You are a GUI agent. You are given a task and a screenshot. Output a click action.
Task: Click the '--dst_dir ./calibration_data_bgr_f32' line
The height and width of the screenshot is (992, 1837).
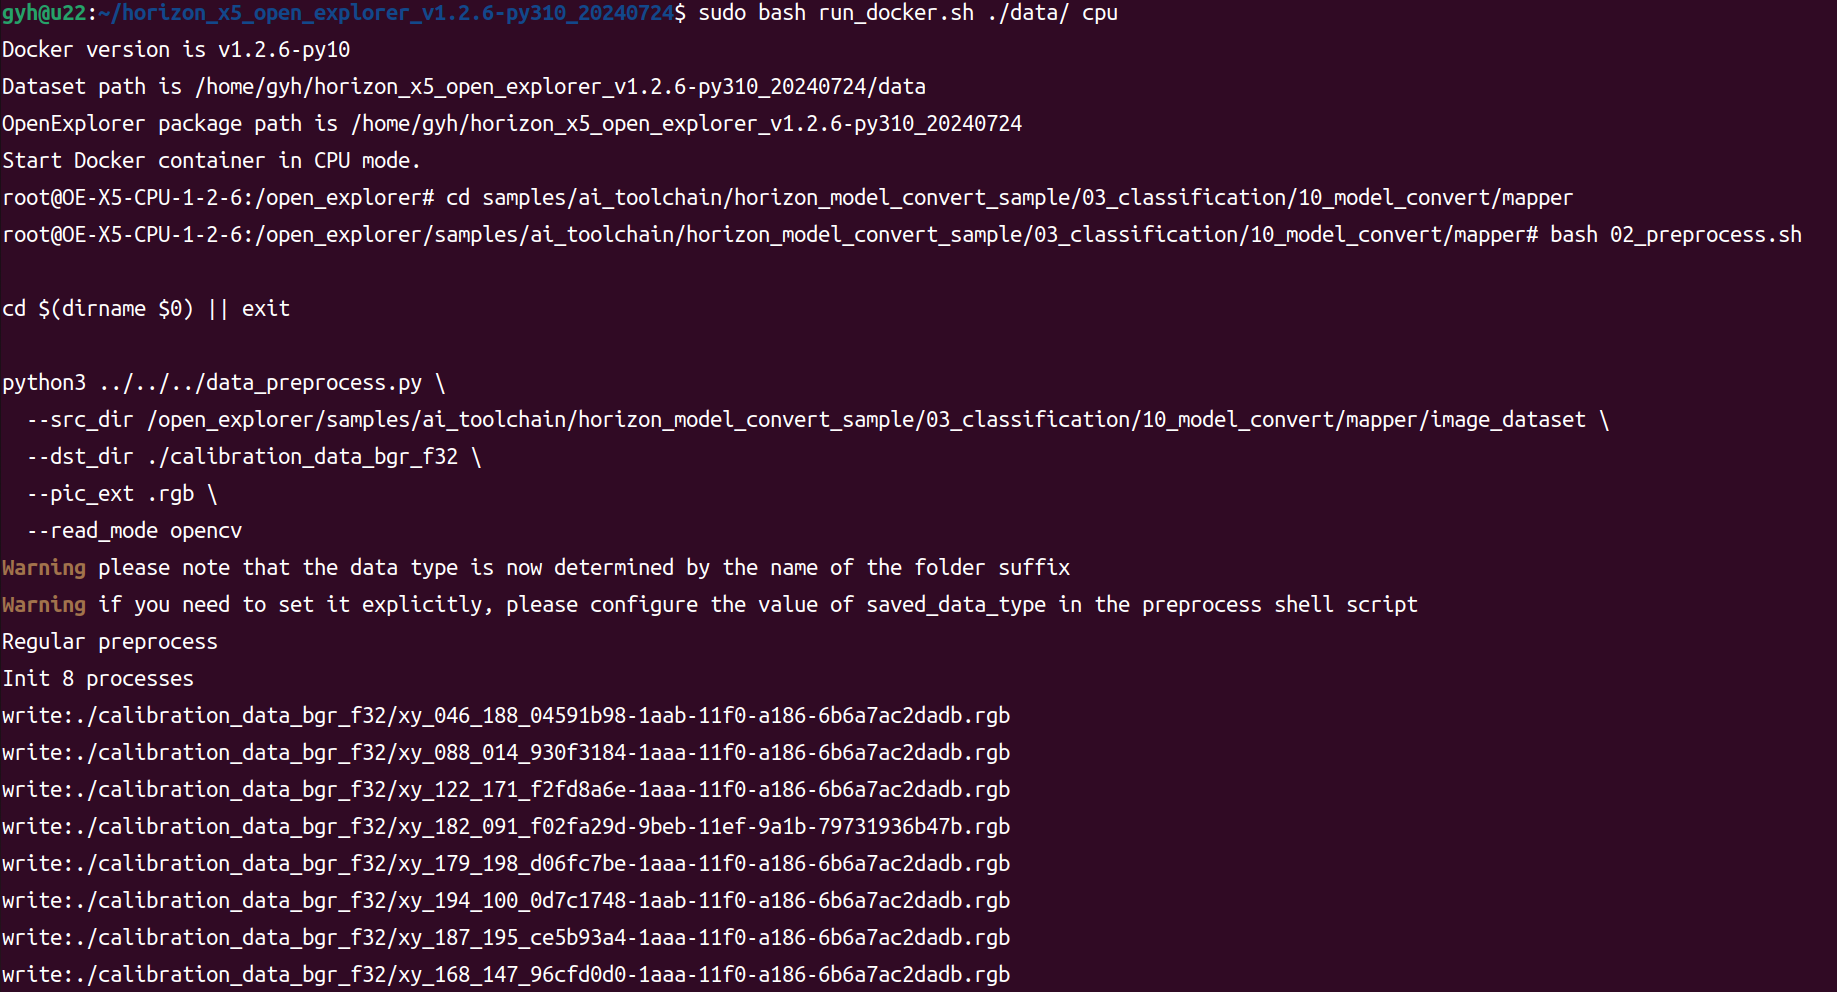pos(253,457)
